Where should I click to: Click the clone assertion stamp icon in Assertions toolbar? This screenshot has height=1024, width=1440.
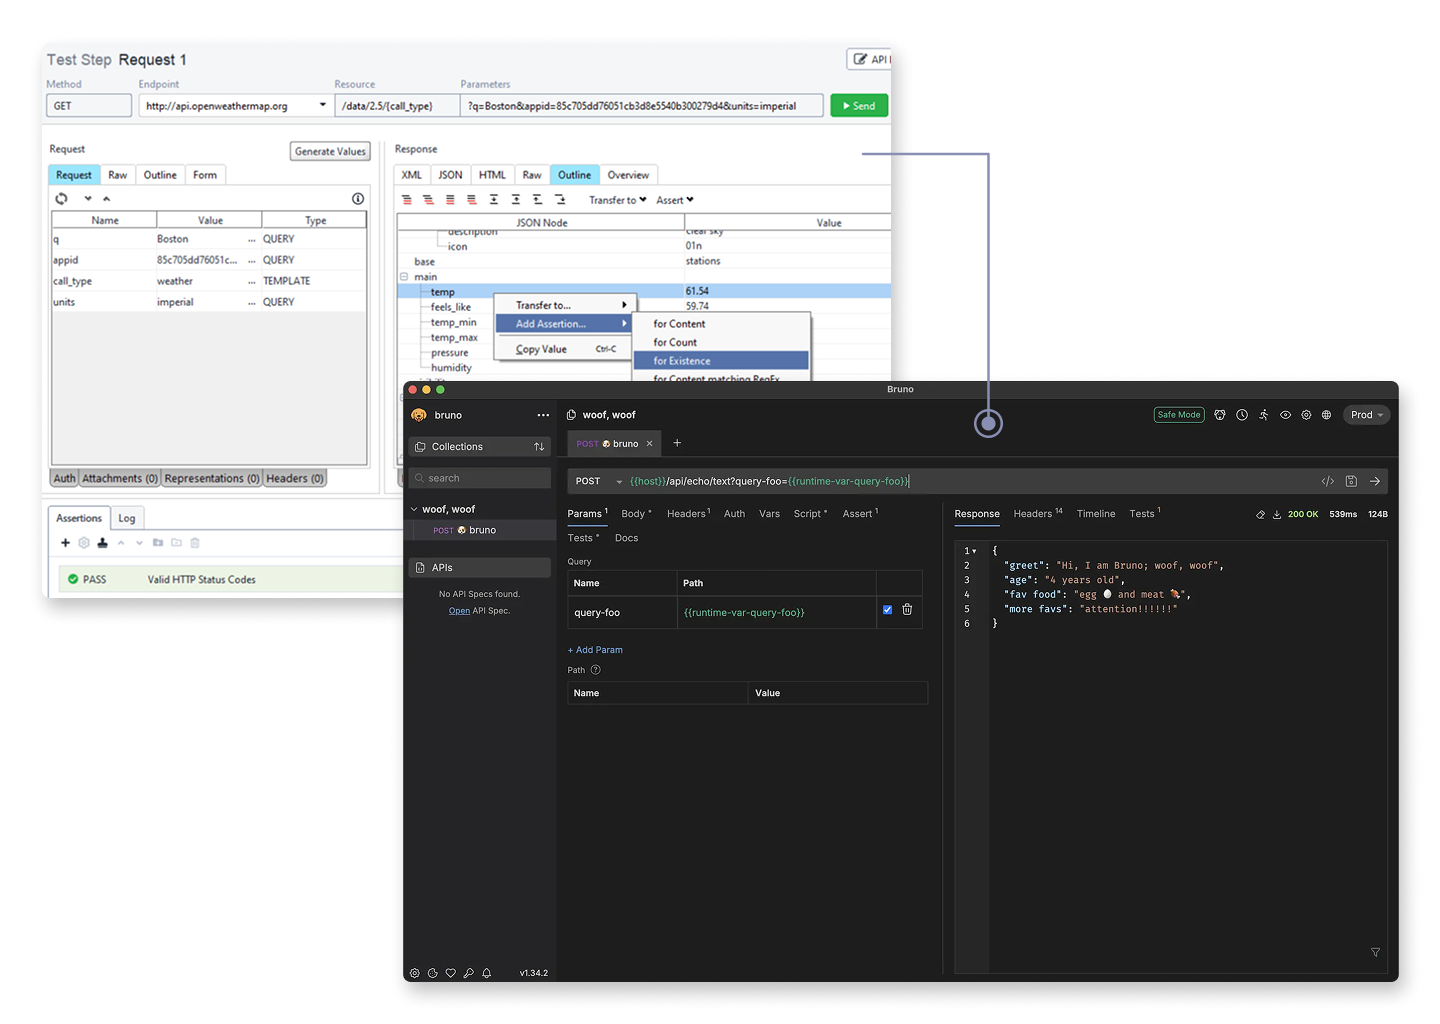(x=102, y=543)
